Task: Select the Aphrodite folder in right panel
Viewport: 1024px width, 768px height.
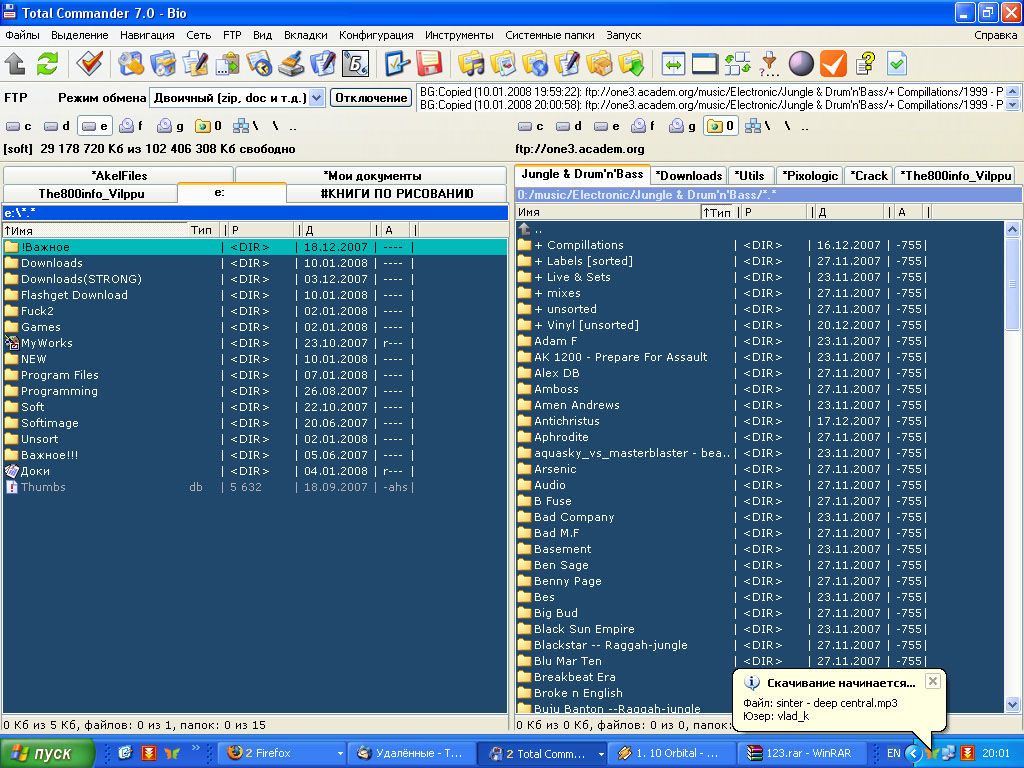Action: (x=561, y=437)
